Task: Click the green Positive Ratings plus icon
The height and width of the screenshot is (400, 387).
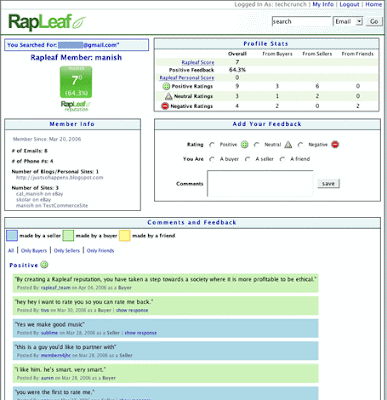Action: [166, 86]
